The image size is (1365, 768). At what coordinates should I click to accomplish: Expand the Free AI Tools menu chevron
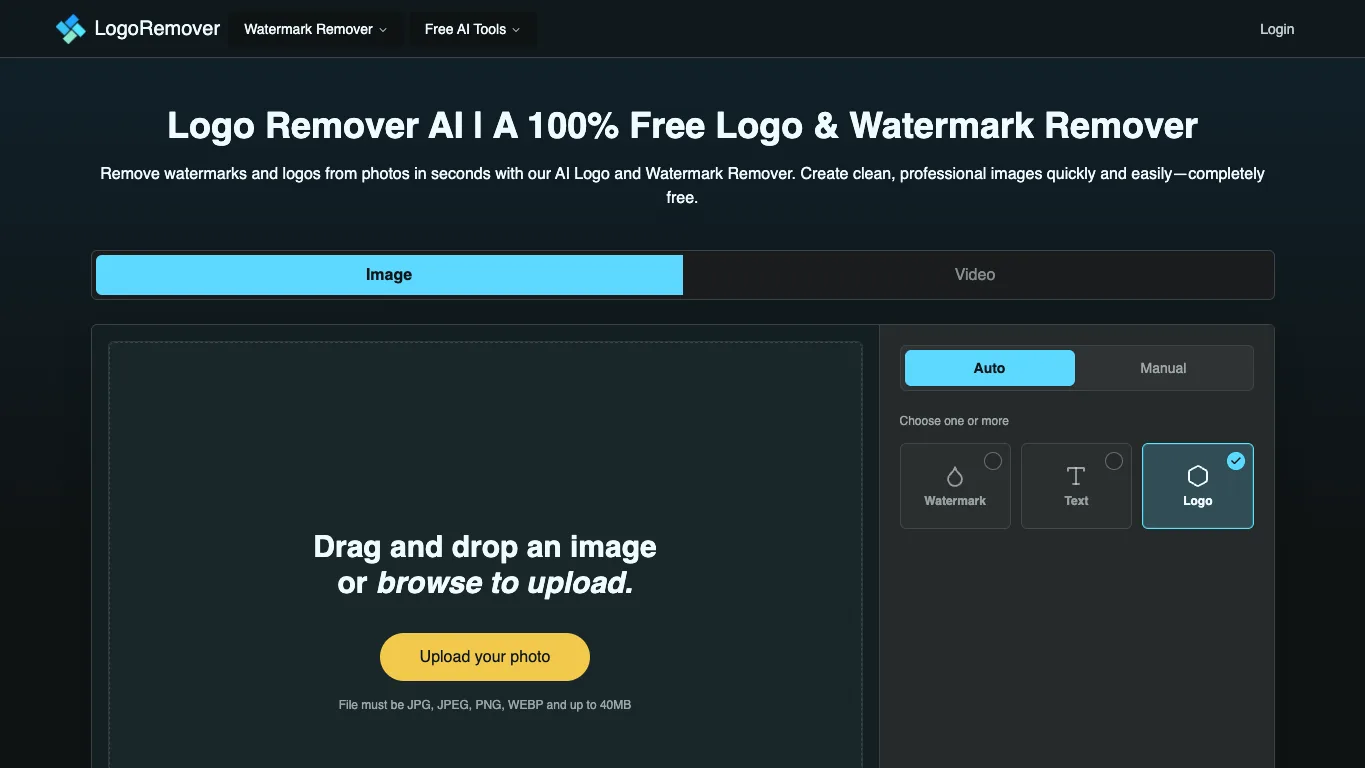[516, 30]
